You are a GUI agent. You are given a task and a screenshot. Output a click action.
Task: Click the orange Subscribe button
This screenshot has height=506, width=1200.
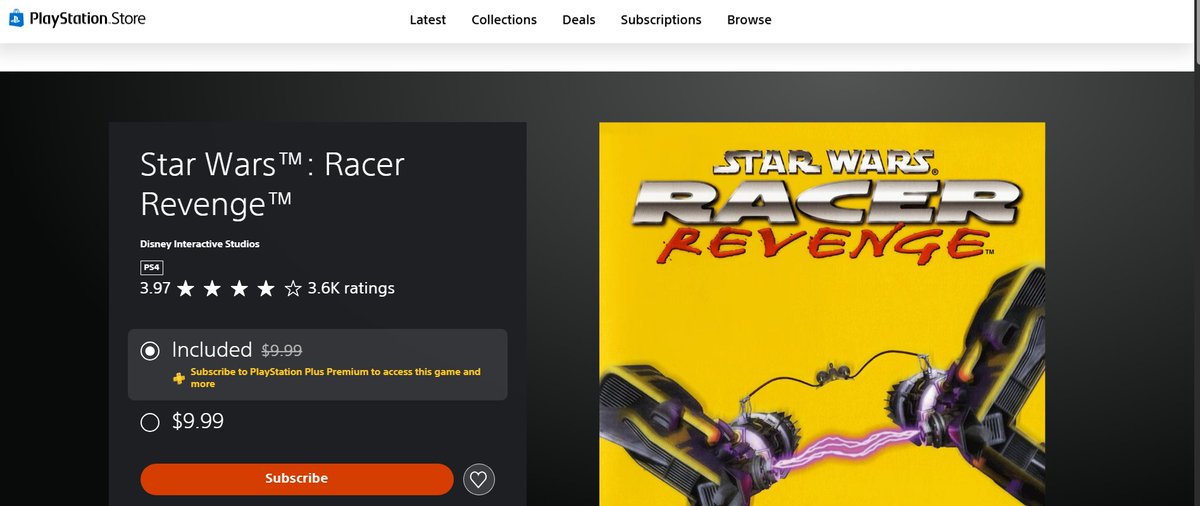297,479
